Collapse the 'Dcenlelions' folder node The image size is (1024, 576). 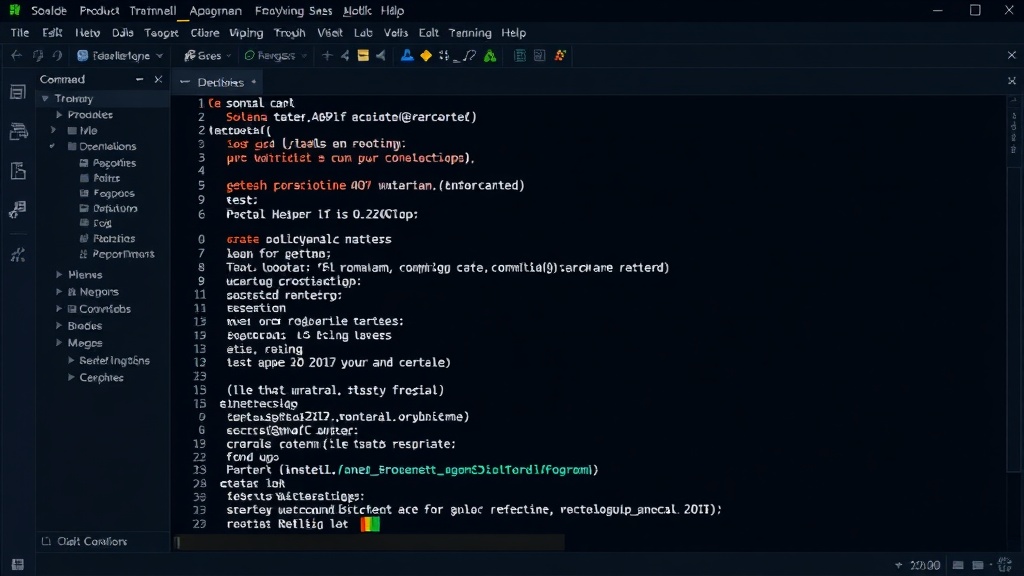tap(52, 146)
